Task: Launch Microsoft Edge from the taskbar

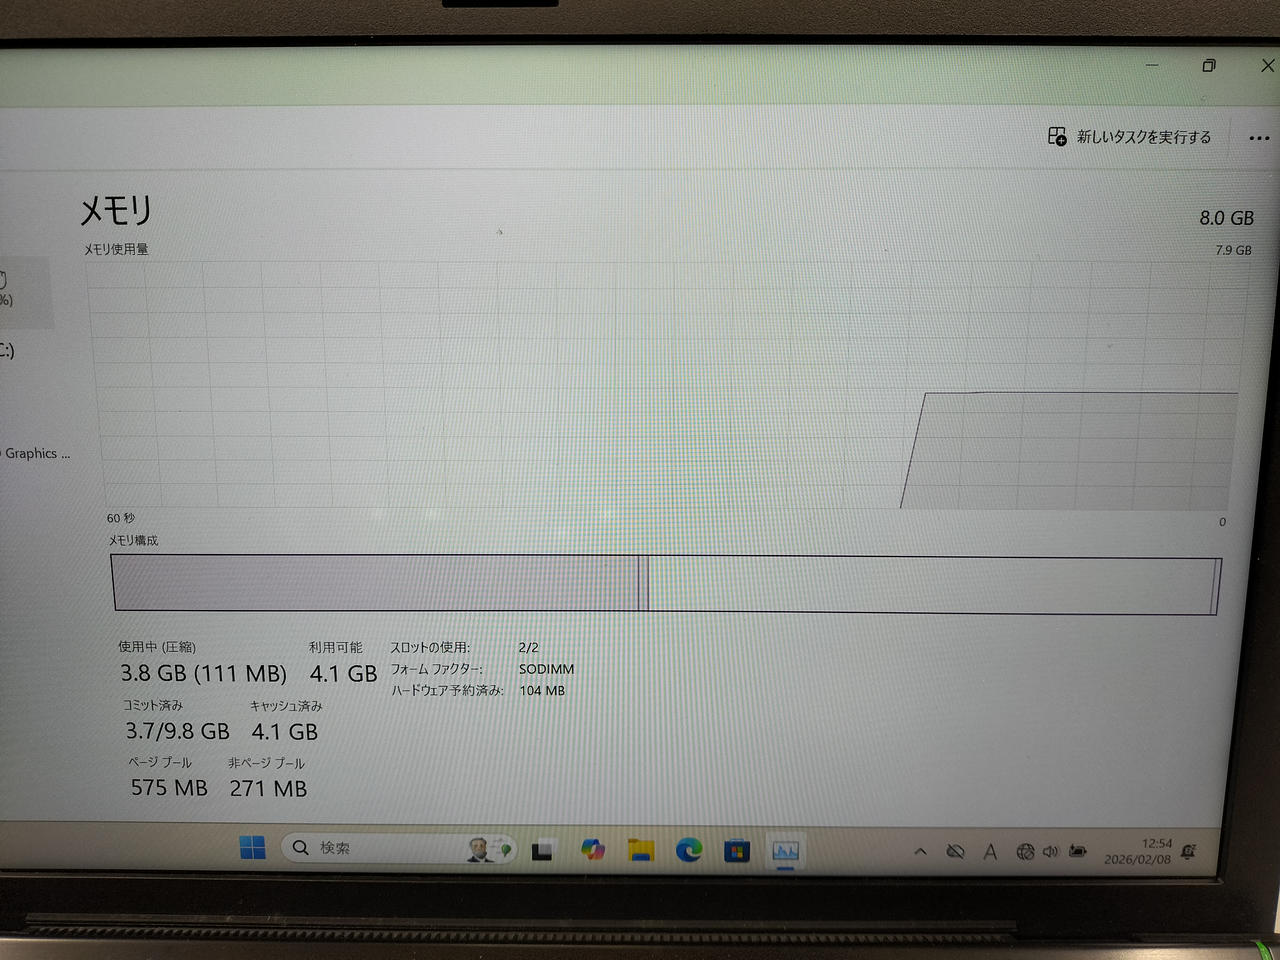Action: [688, 851]
